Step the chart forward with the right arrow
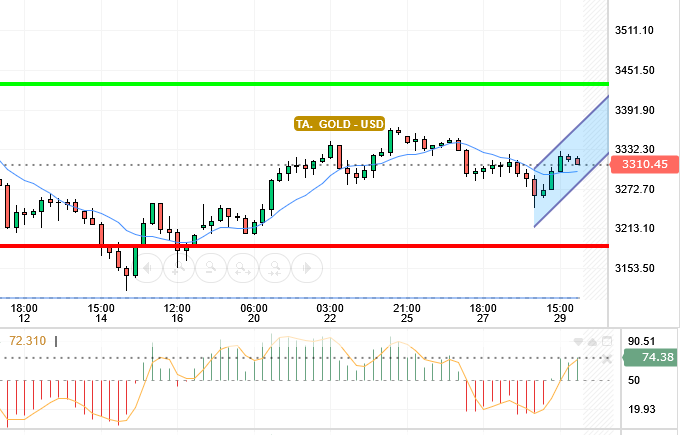Viewport: 684px width, 435px height. [307, 267]
